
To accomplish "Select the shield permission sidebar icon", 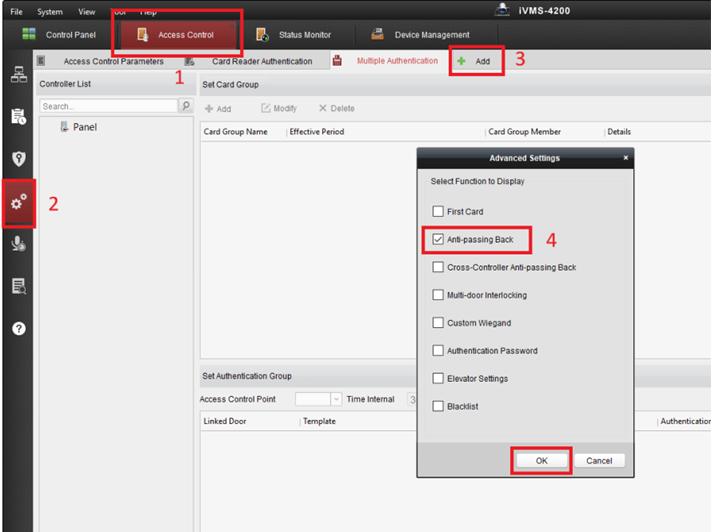I will tap(19, 159).
